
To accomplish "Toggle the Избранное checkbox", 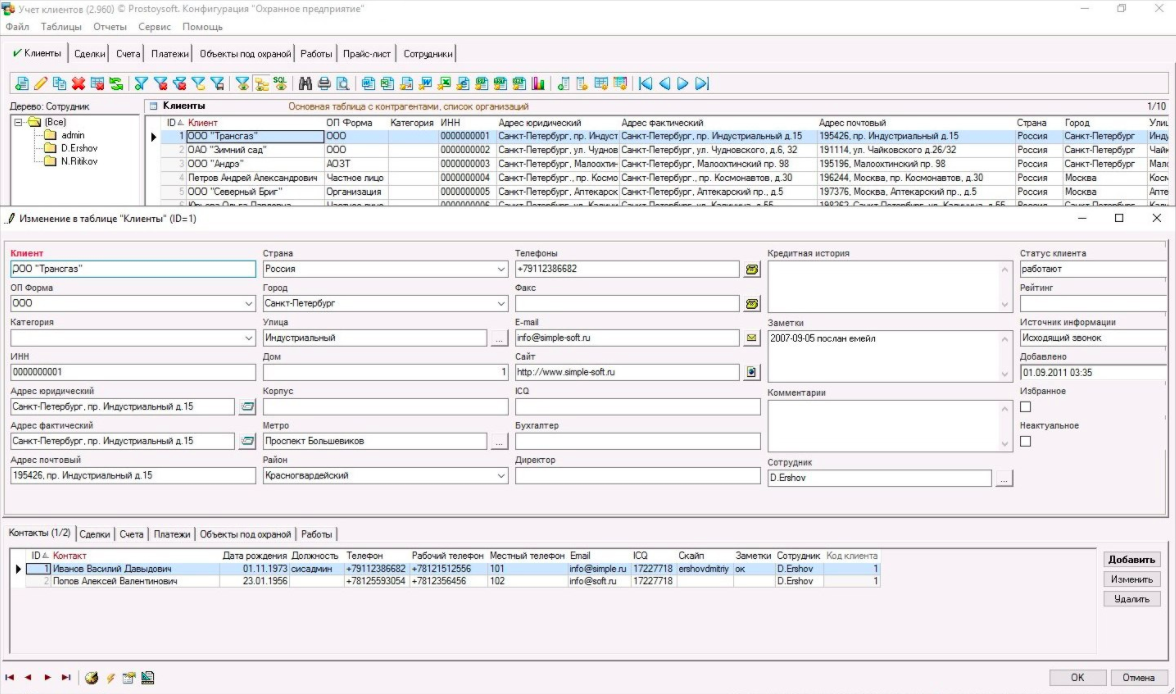I will pos(1025,407).
